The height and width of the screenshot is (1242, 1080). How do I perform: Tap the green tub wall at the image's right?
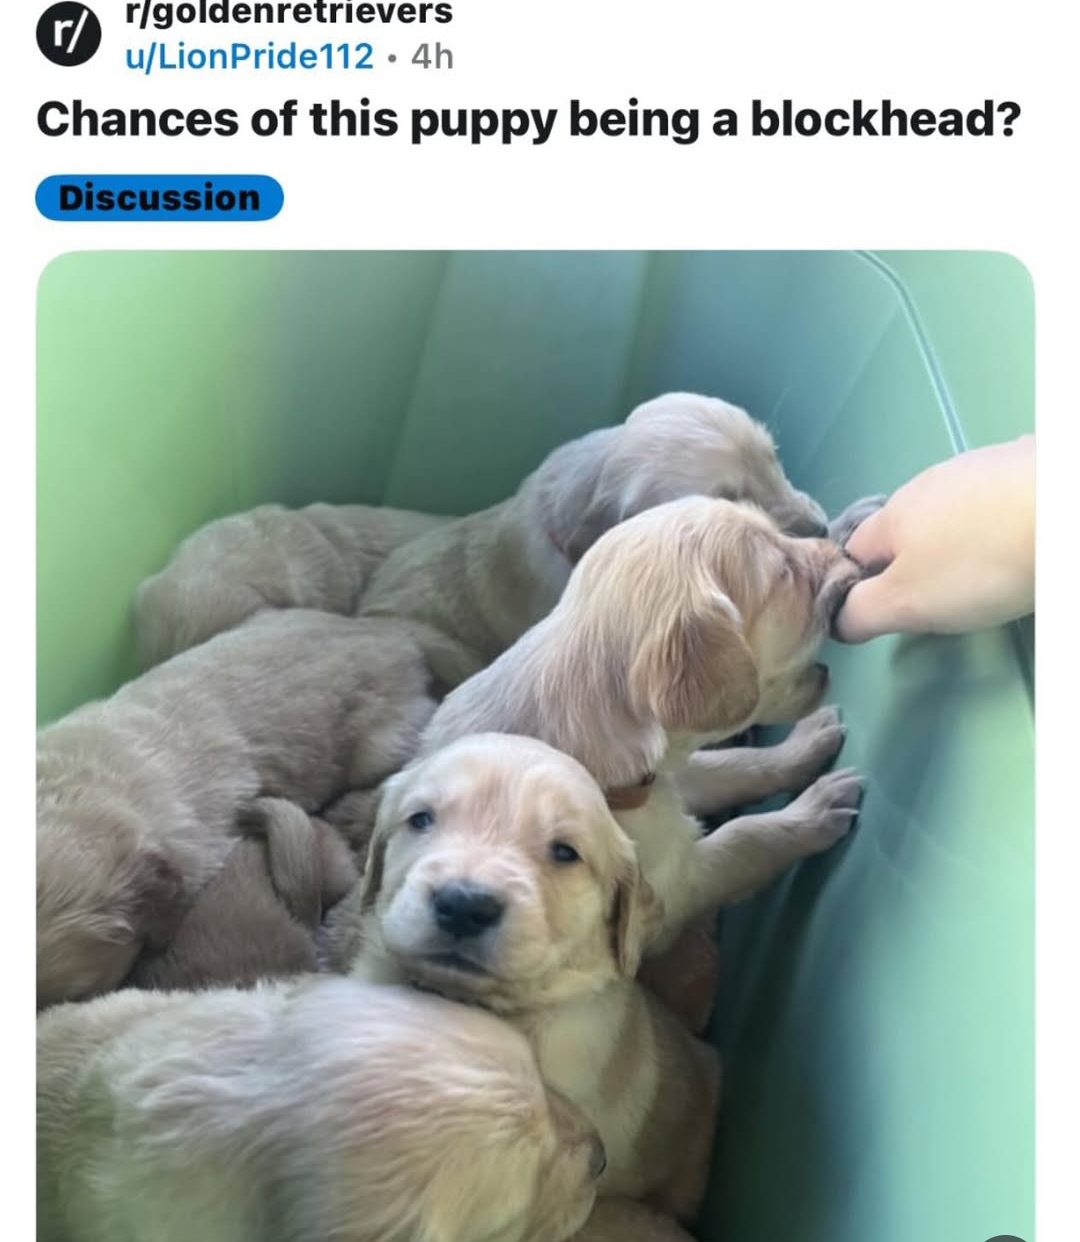coord(900,950)
